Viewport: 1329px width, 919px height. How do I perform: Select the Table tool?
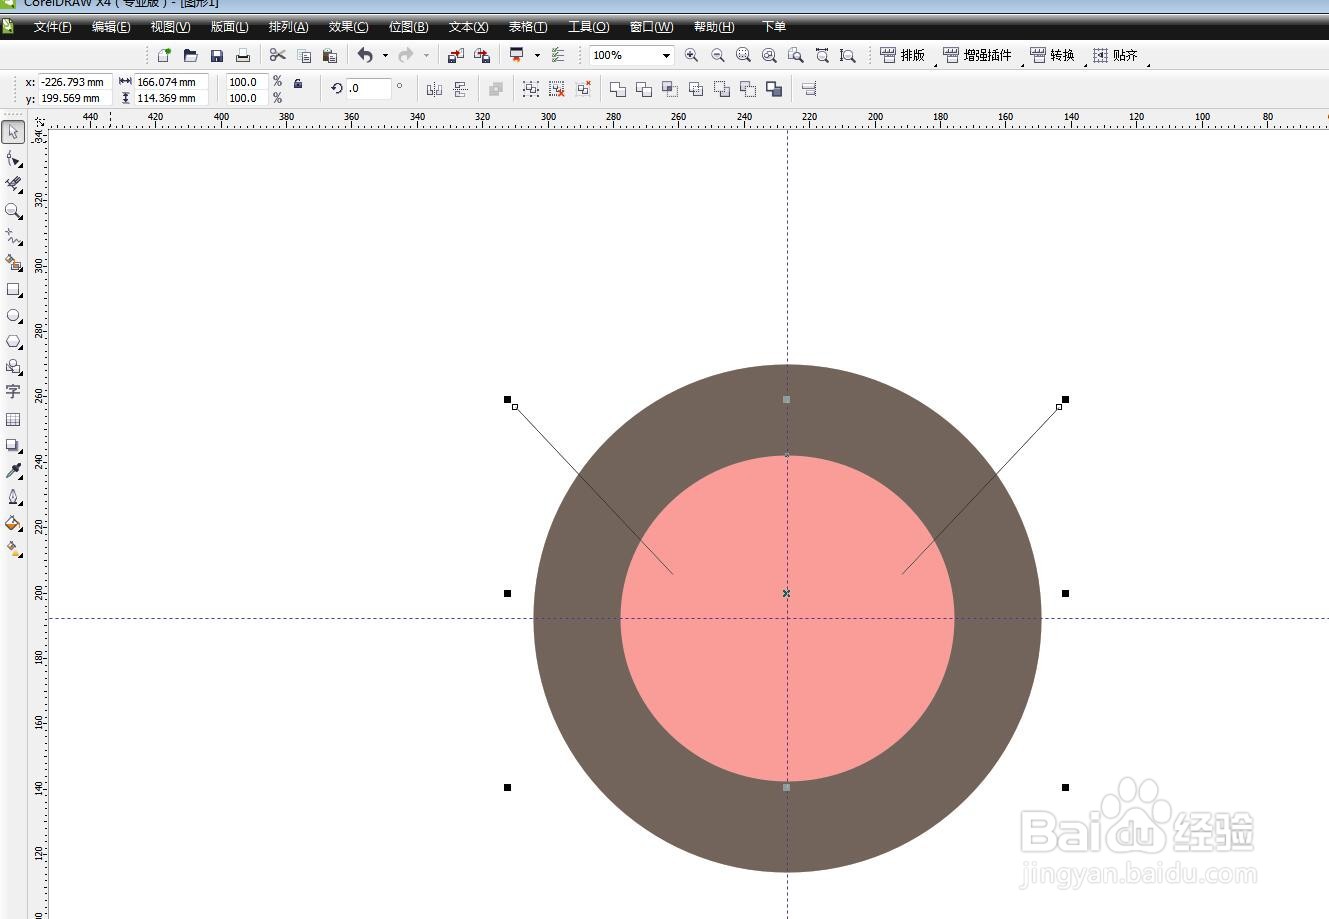[13, 419]
